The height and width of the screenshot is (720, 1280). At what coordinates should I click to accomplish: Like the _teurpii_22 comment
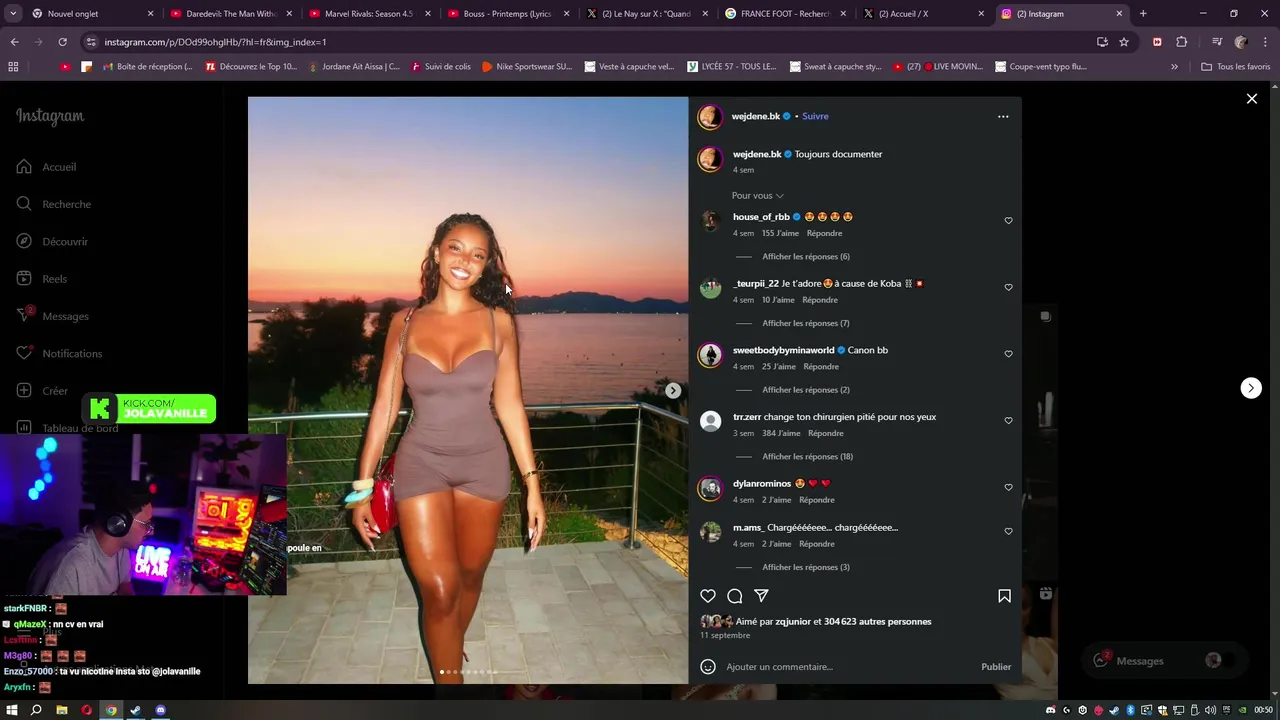[1008, 288]
